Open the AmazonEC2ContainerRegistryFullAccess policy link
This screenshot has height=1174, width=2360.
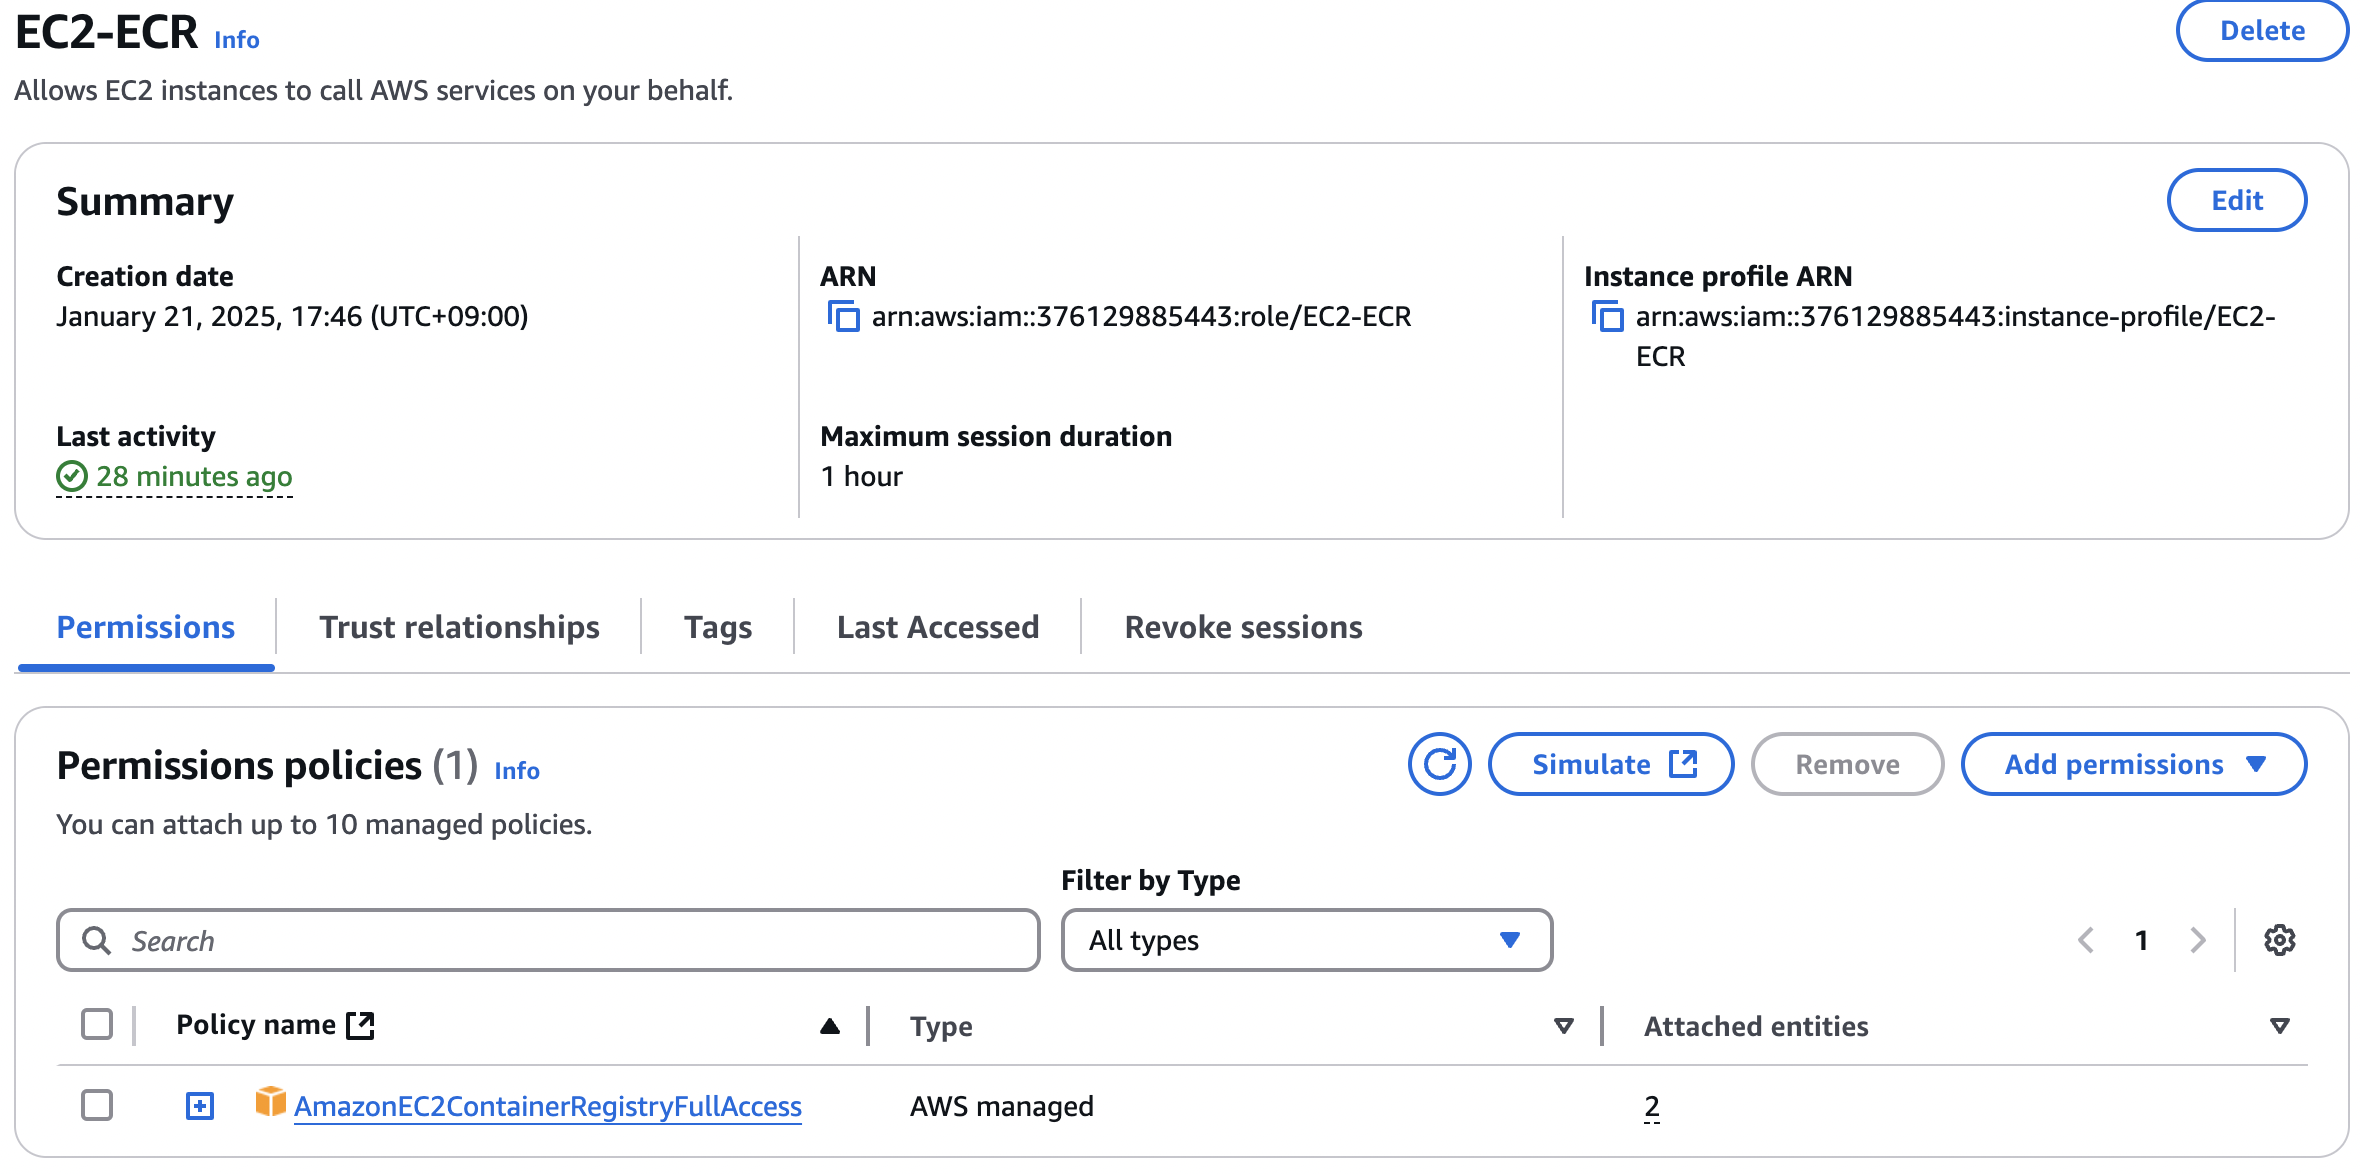pyautogui.click(x=548, y=1106)
